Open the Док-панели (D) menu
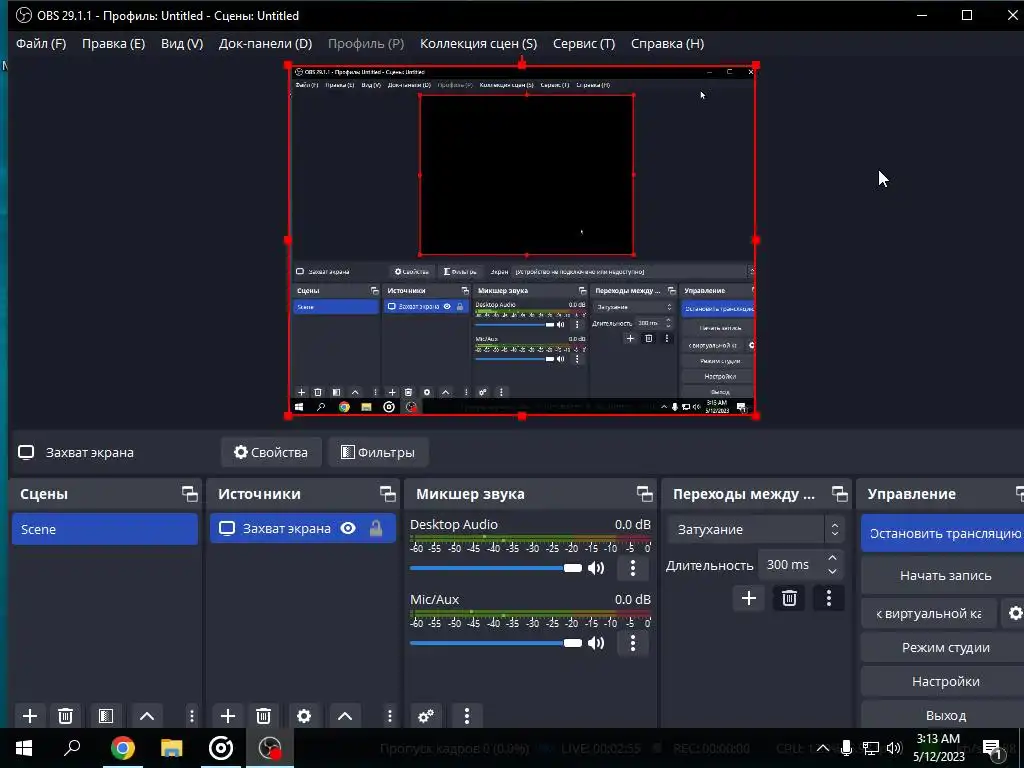This screenshot has width=1024, height=768. tap(265, 44)
